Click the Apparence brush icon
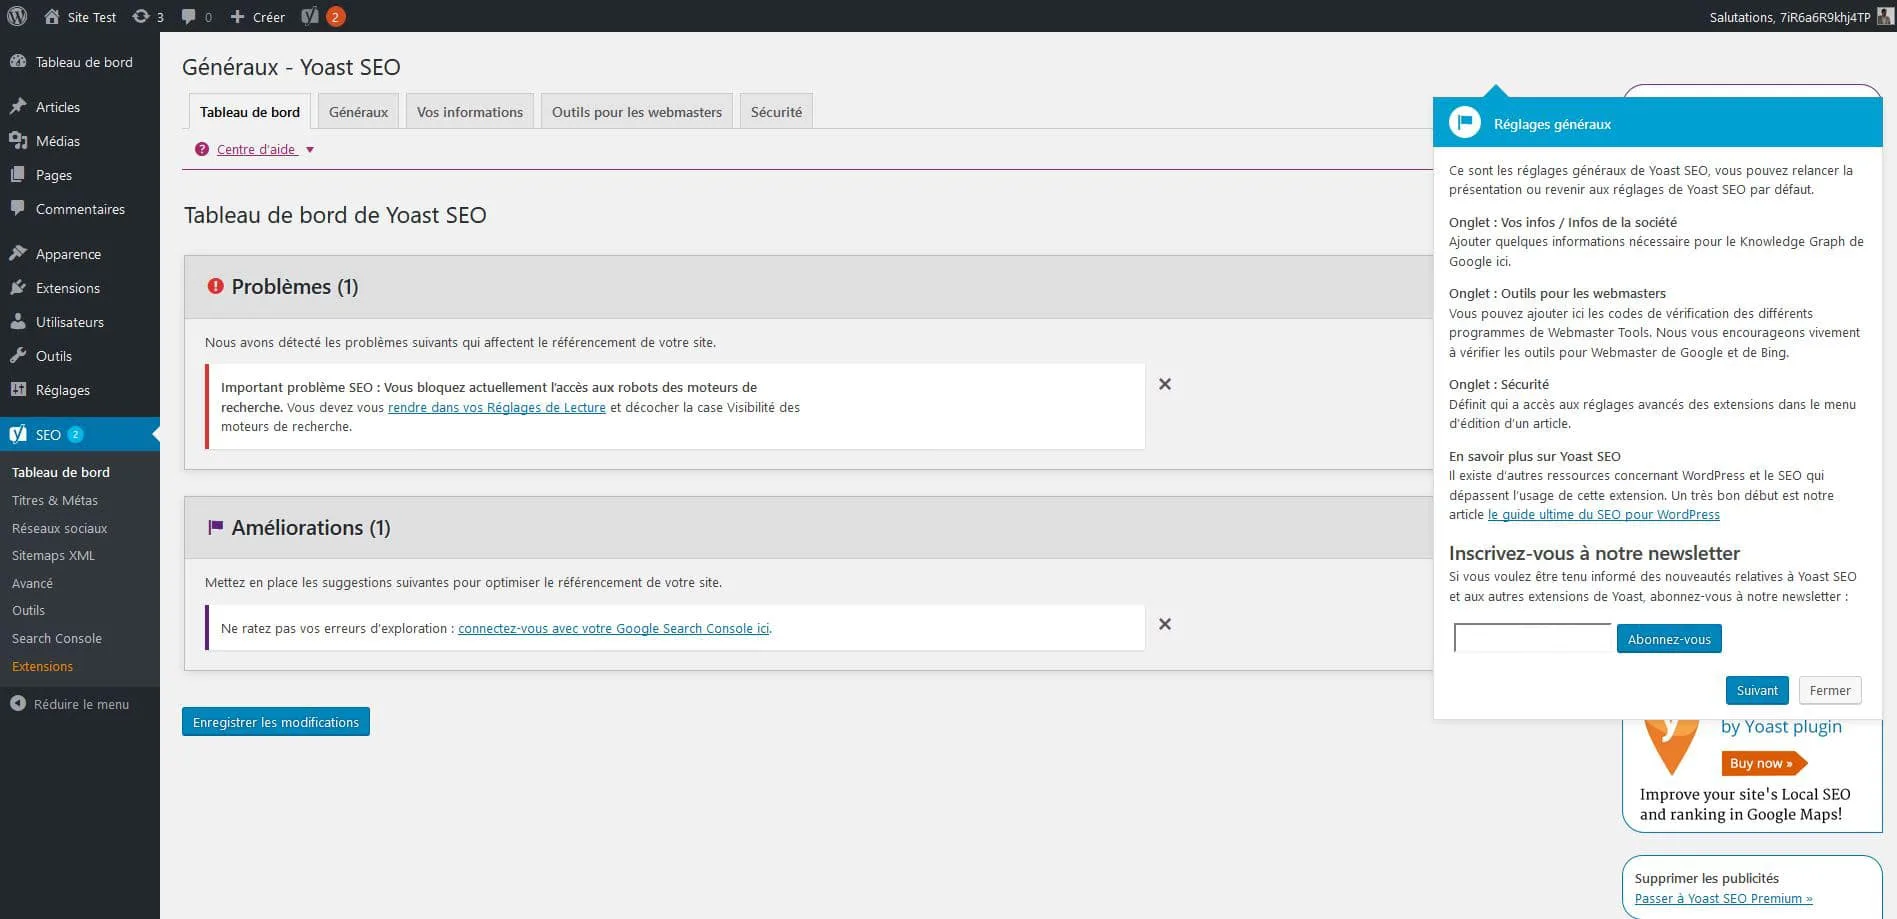This screenshot has height=919, width=1897. [18, 253]
